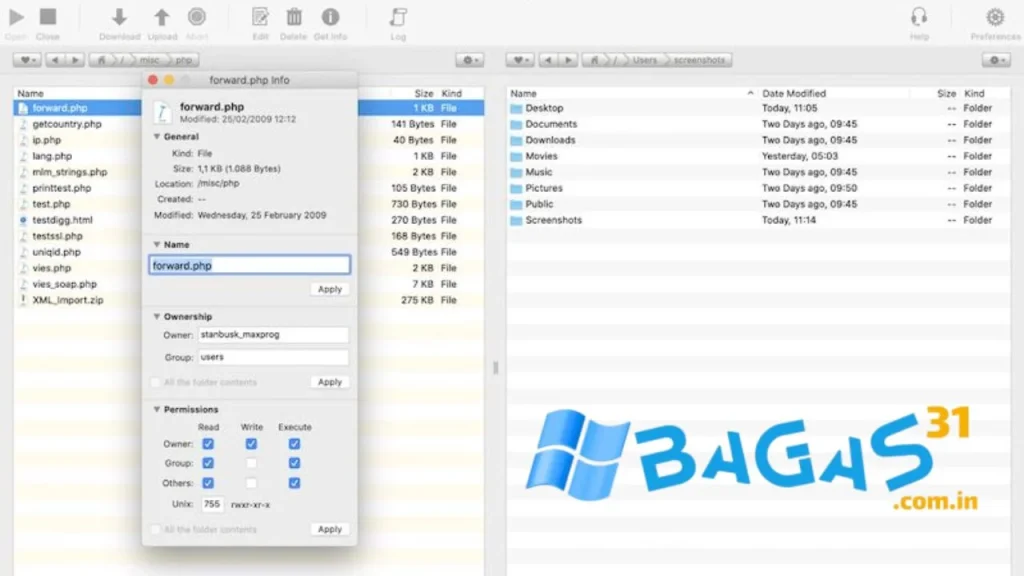Select the Desktop folder row
Screen dimensions: 1024x576
[758, 108]
